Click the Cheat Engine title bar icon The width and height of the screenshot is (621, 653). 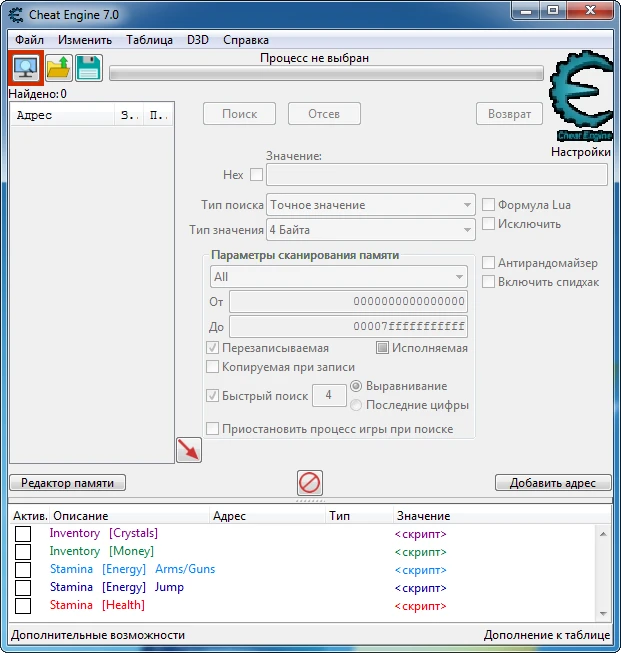(x=16, y=15)
